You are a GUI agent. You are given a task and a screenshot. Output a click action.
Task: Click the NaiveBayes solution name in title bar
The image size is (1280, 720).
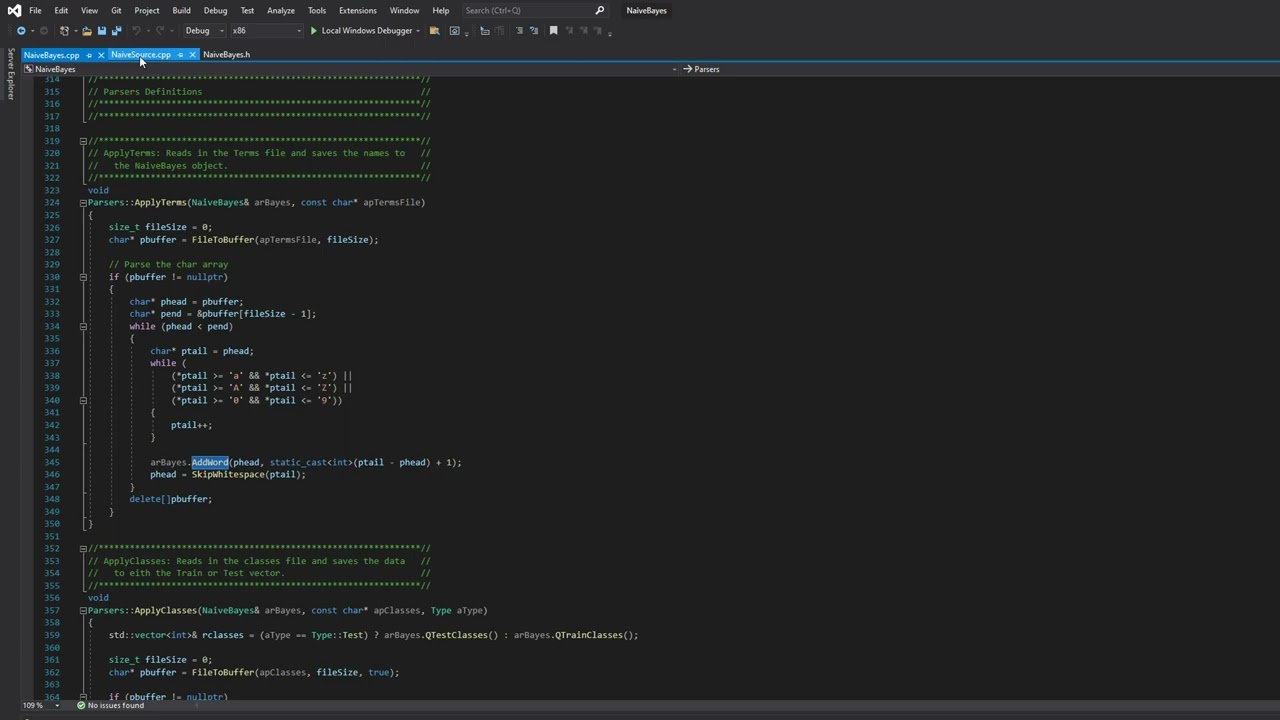646,10
